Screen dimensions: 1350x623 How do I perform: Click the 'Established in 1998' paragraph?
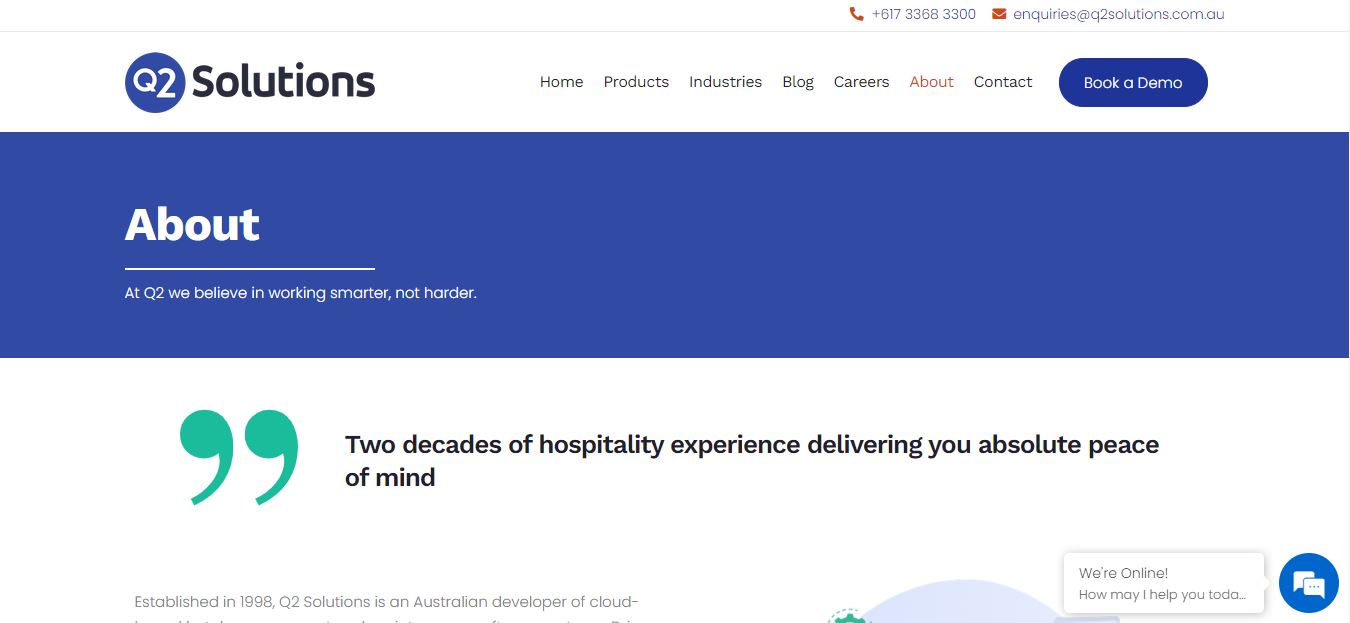click(386, 609)
